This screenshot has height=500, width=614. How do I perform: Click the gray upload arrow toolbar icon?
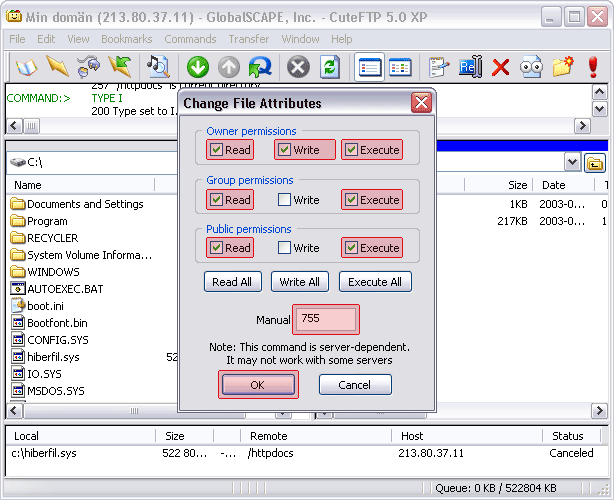click(x=229, y=67)
